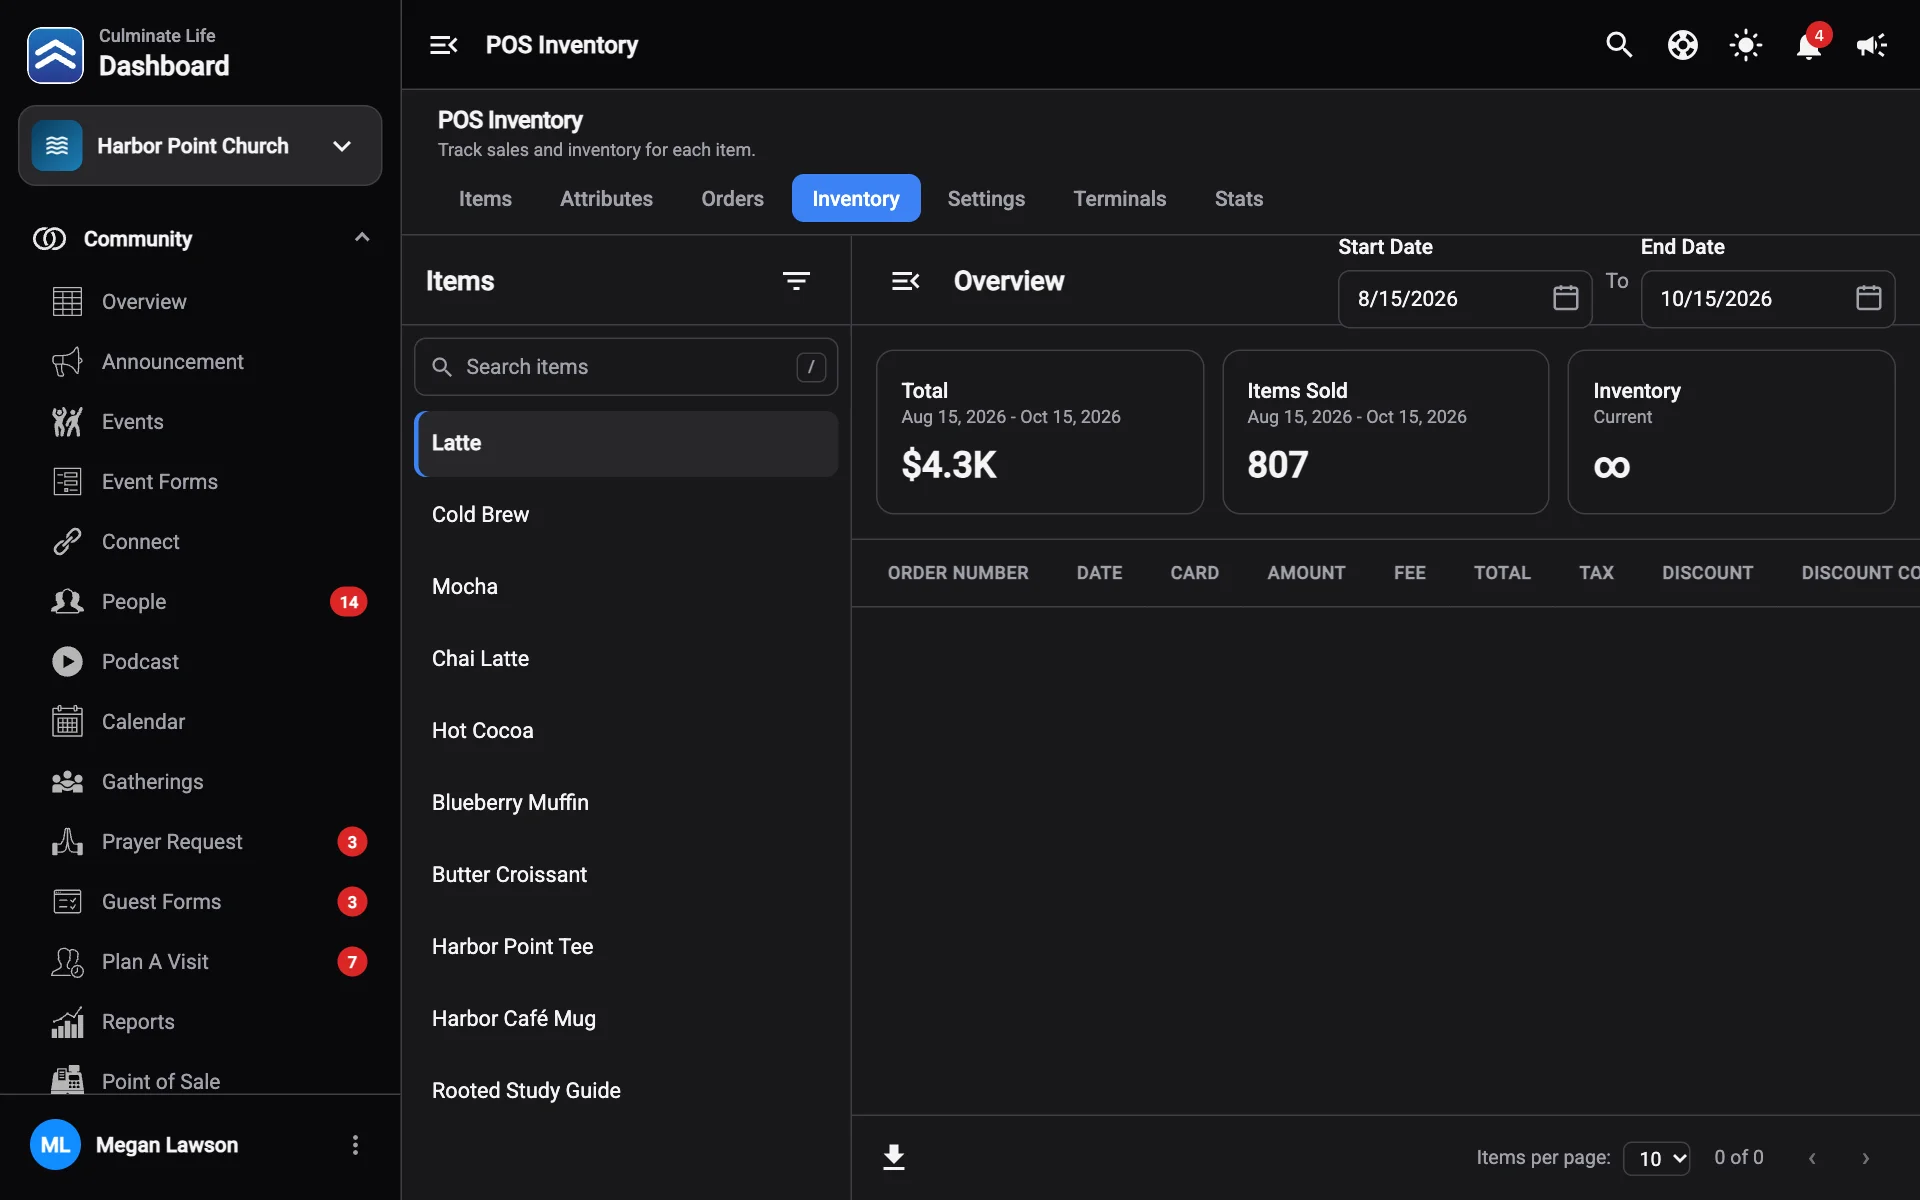Go to the previous page arrow
Screen dimensions: 1920x1200
point(1812,1158)
